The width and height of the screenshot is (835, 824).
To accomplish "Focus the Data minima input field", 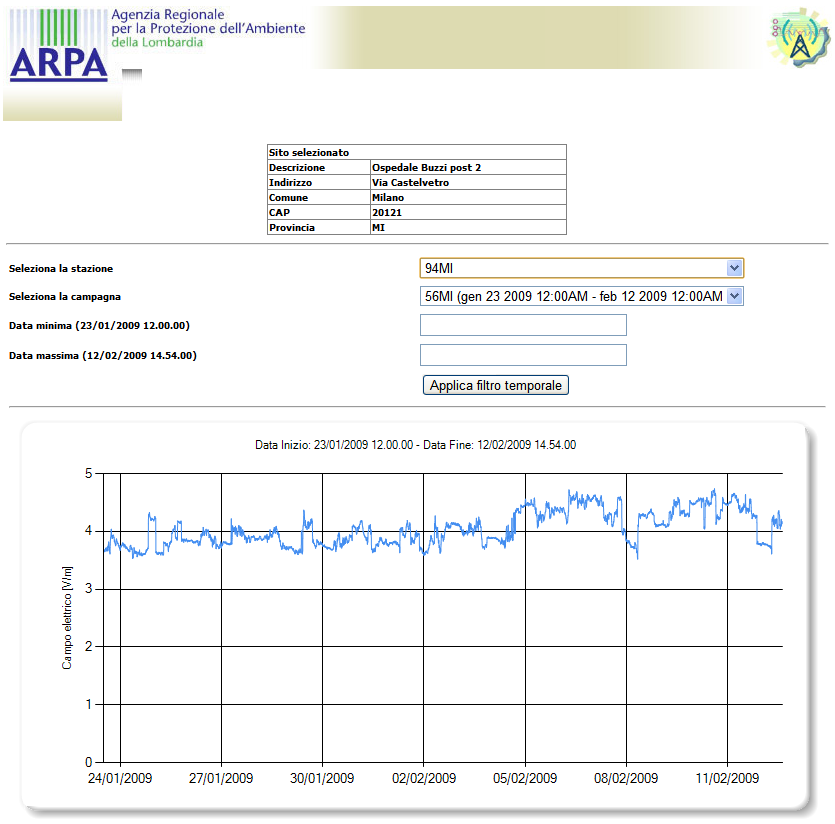I will [x=523, y=325].
